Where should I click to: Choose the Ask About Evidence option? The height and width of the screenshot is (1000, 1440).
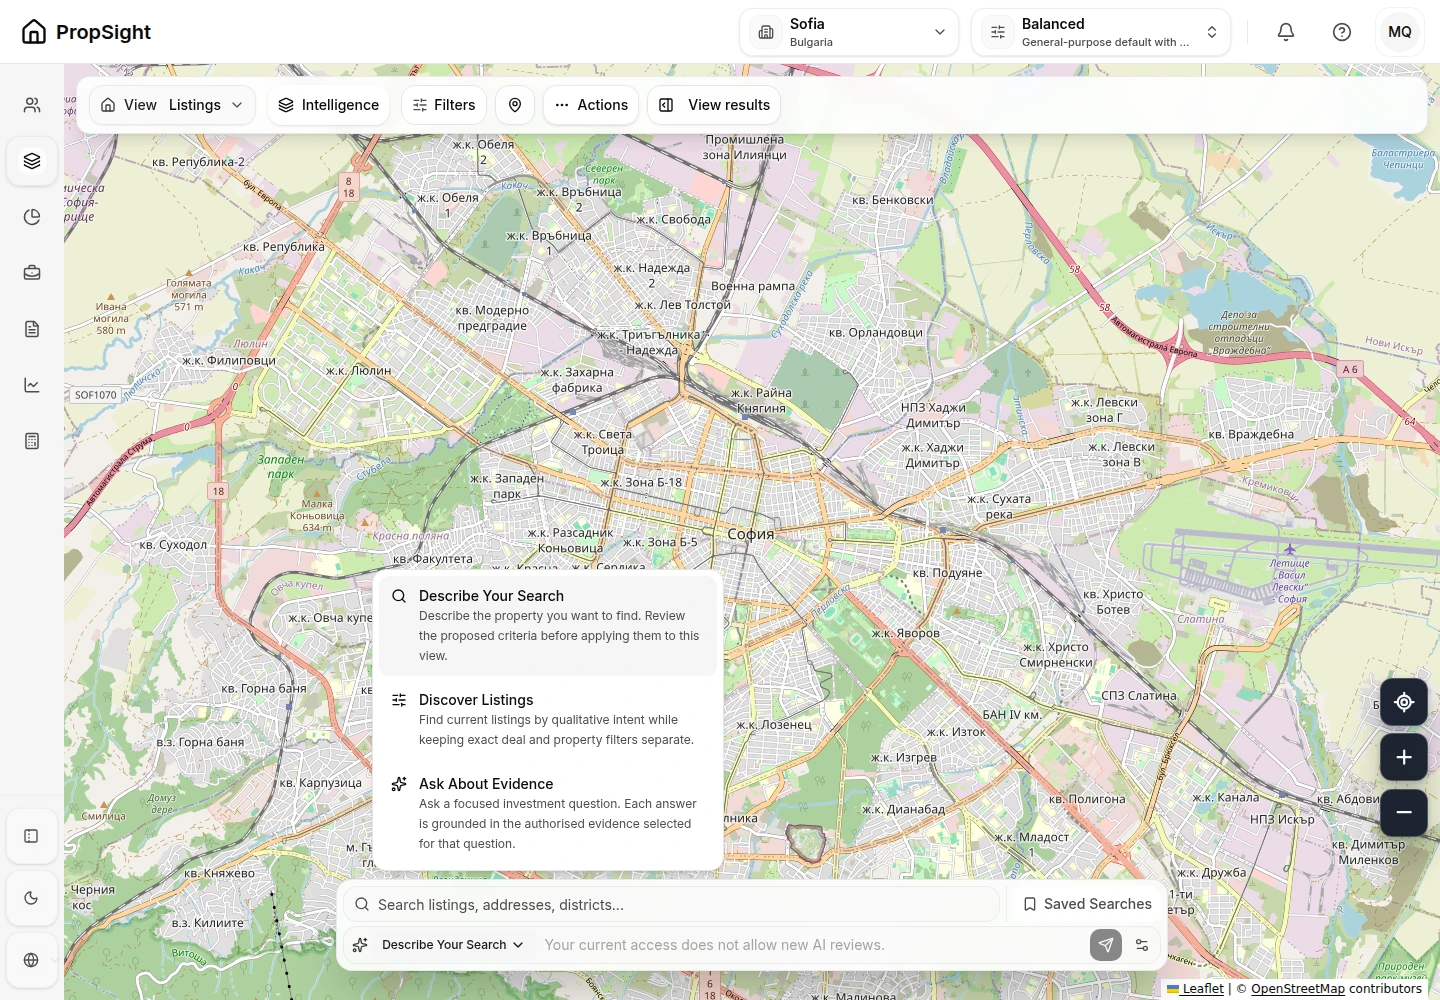tap(548, 813)
